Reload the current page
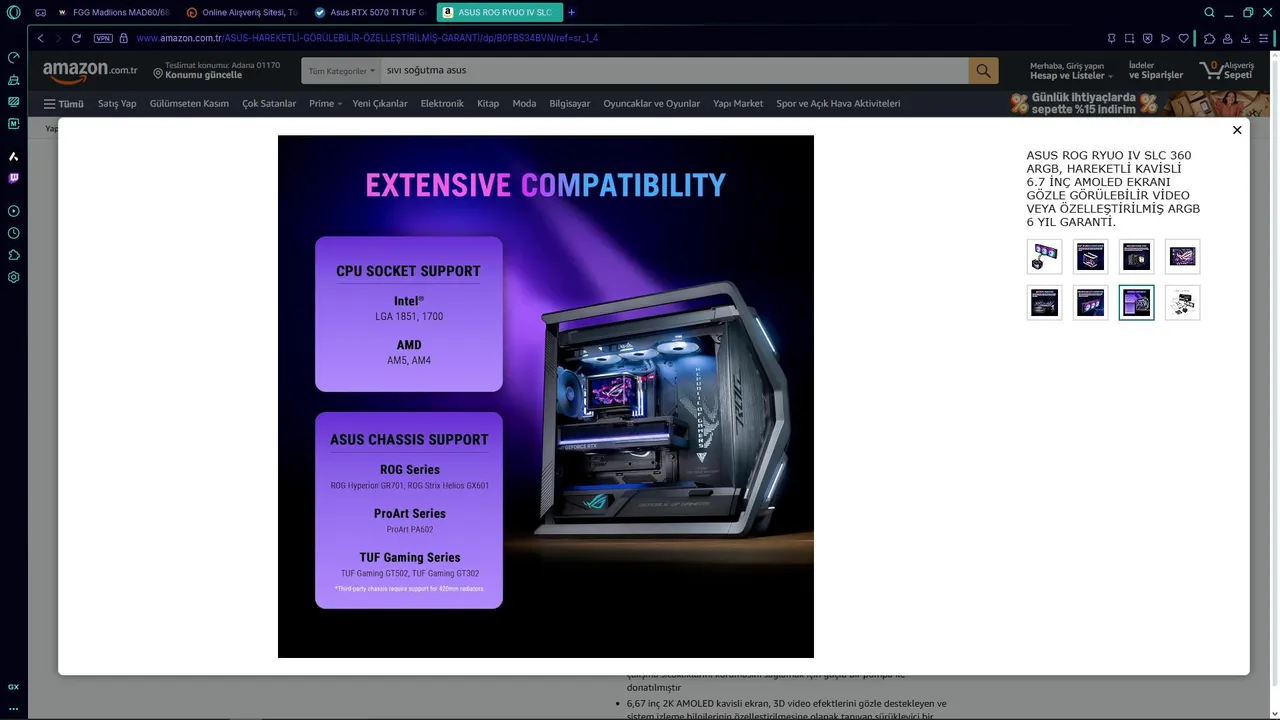 tap(76, 38)
